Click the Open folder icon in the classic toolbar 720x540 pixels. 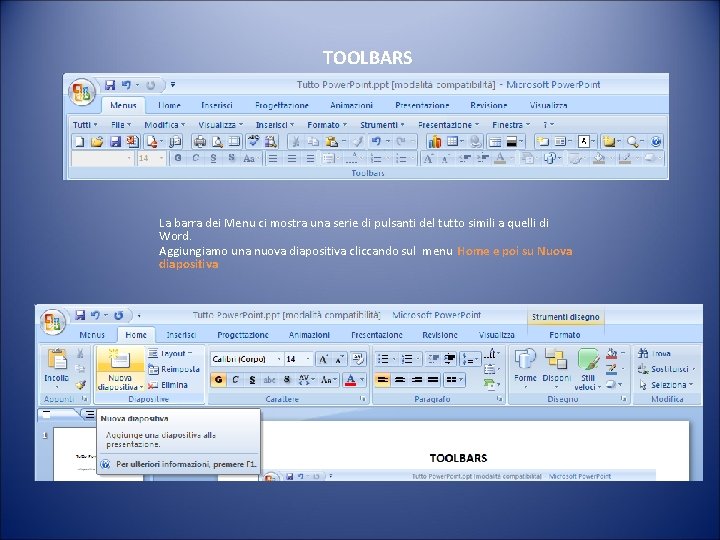click(x=96, y=142)
